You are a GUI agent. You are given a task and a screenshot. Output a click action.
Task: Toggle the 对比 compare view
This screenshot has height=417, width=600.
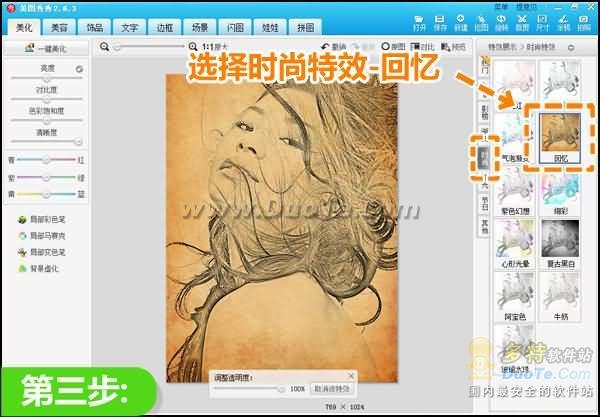(x=422, y=47)
